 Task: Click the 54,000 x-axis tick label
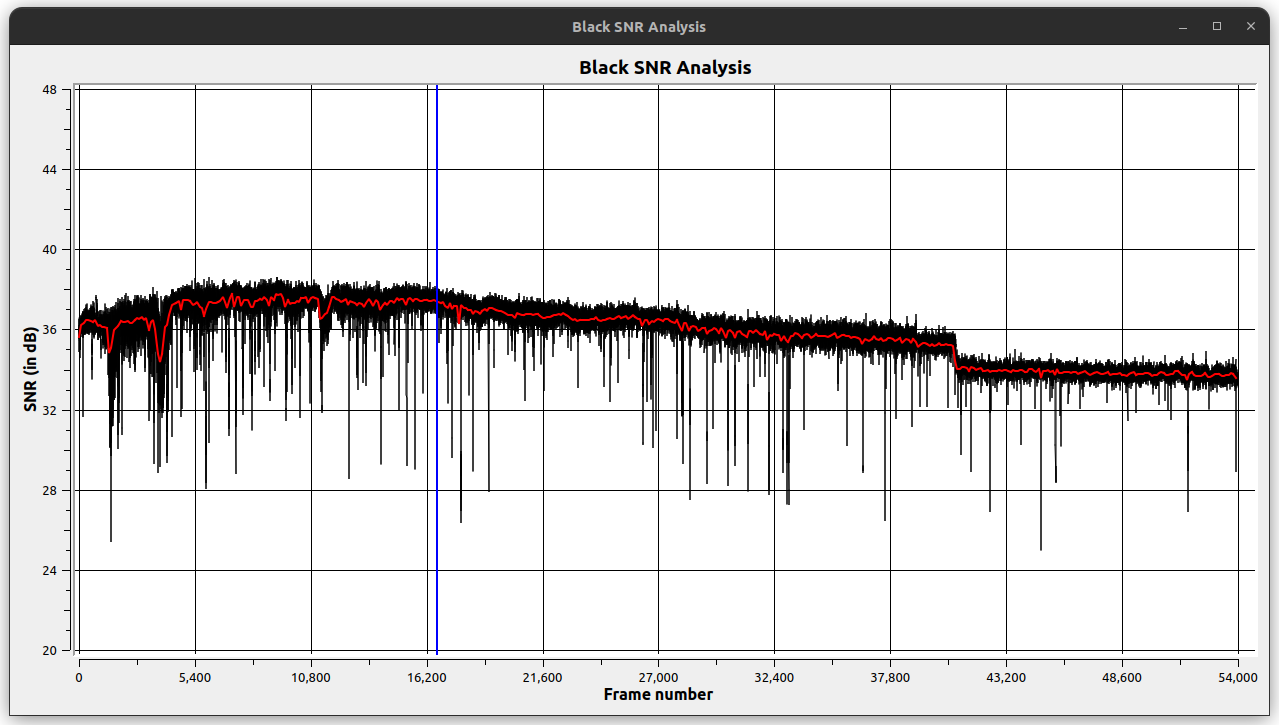[x=1238, y=677]
